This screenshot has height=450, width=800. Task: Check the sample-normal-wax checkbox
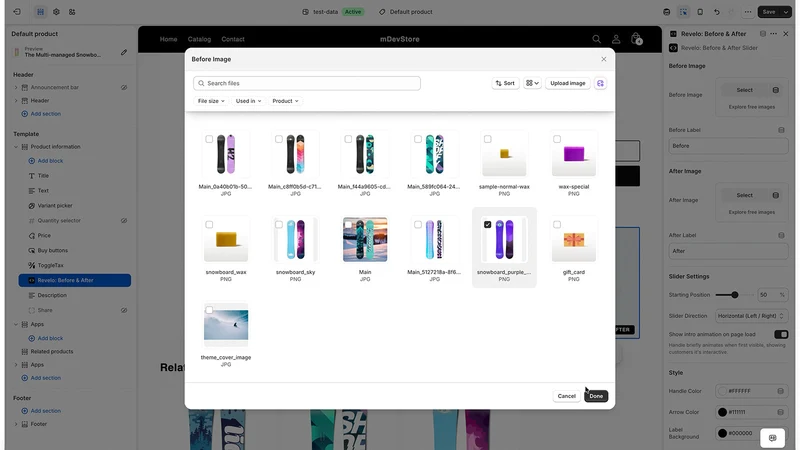coord(487,139)
